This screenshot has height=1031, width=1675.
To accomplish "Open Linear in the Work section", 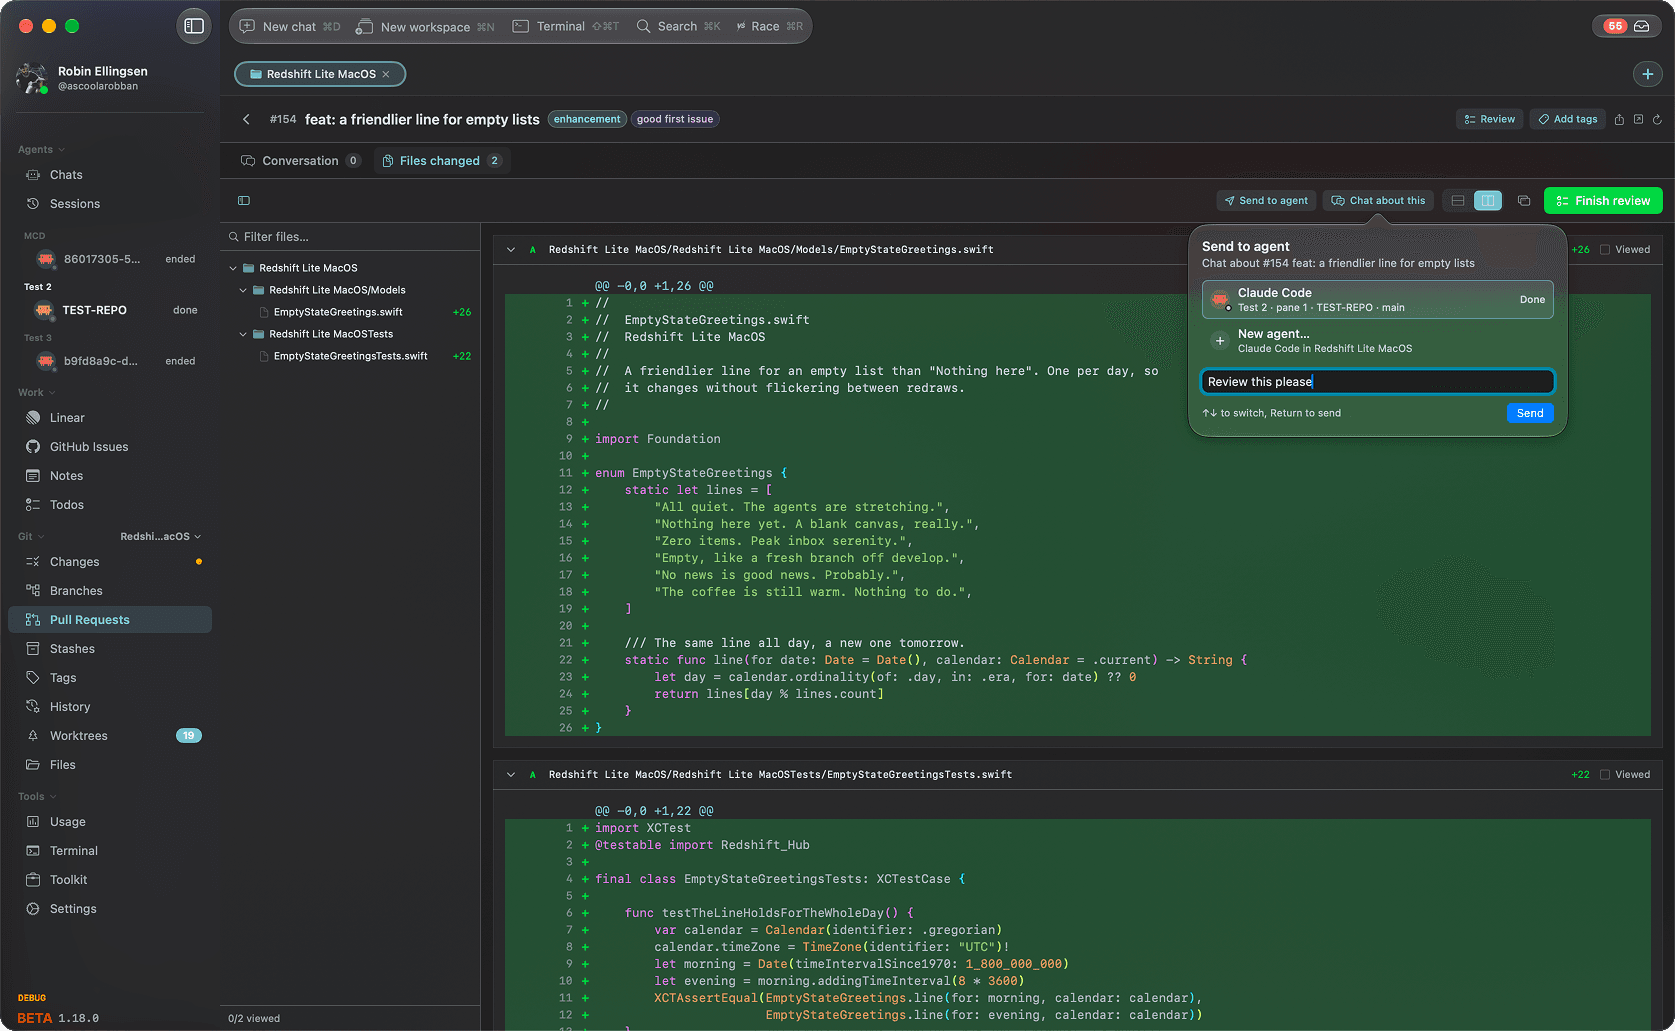I will (110, 418).
